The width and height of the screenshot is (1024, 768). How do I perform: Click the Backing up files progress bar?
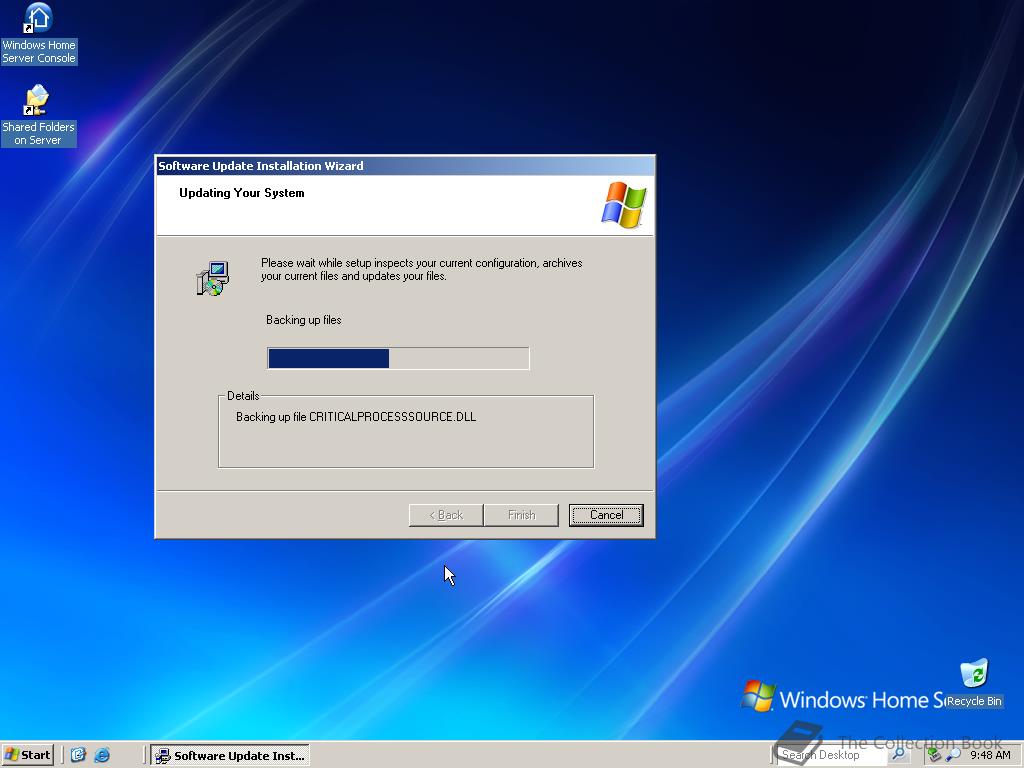pyautogui.click(x=398, y=358)
